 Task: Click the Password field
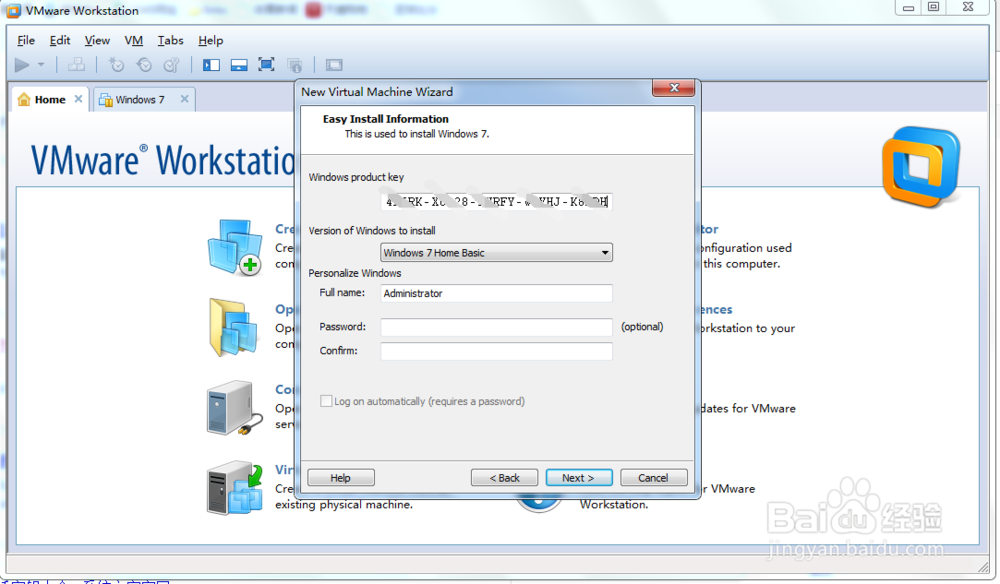click(495, 327)
